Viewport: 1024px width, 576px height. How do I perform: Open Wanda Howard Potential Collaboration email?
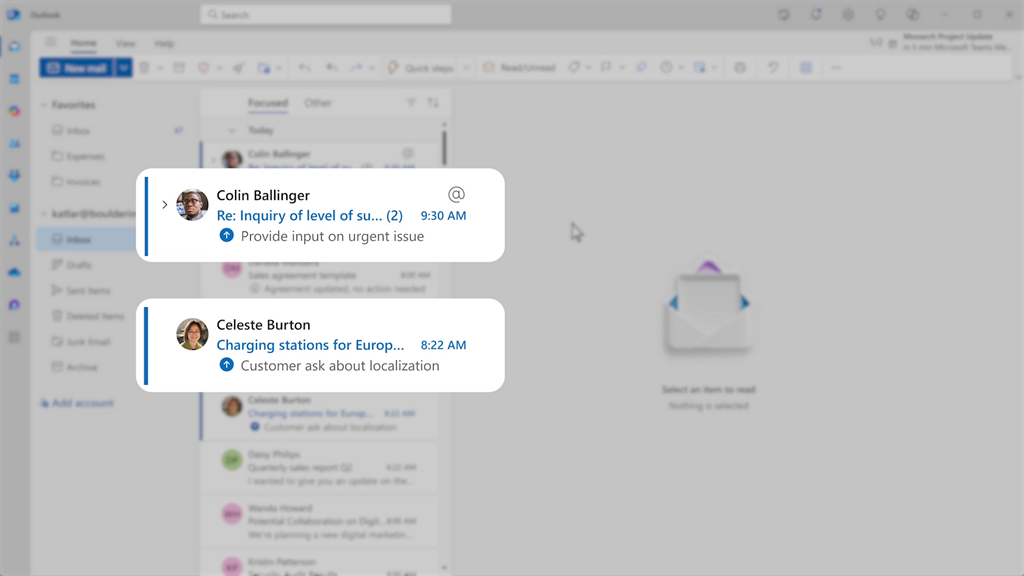[319, 521]
